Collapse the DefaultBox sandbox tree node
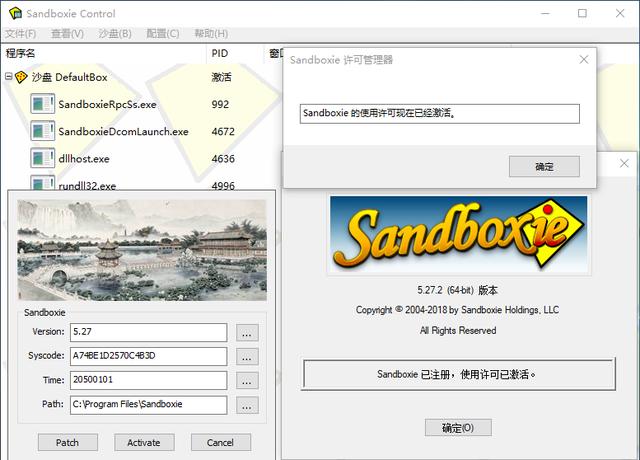The width and height of the screenshot is (640, 460). (9, 77)
